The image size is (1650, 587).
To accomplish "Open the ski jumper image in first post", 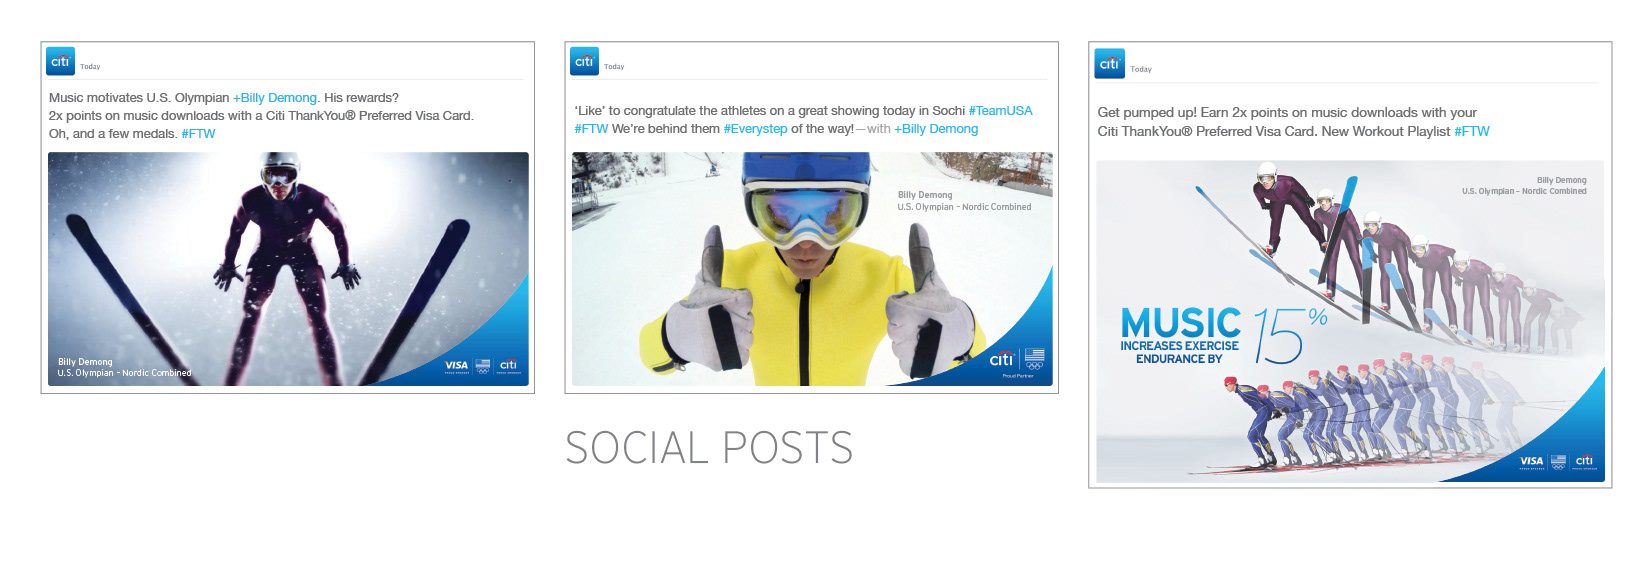I will click(288, 269).
